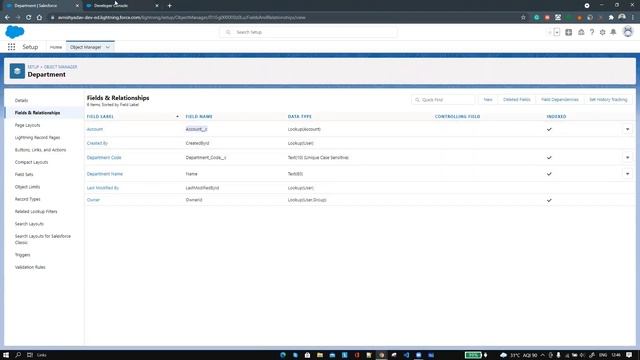Open the Owner field link

(x=93, y=200)
